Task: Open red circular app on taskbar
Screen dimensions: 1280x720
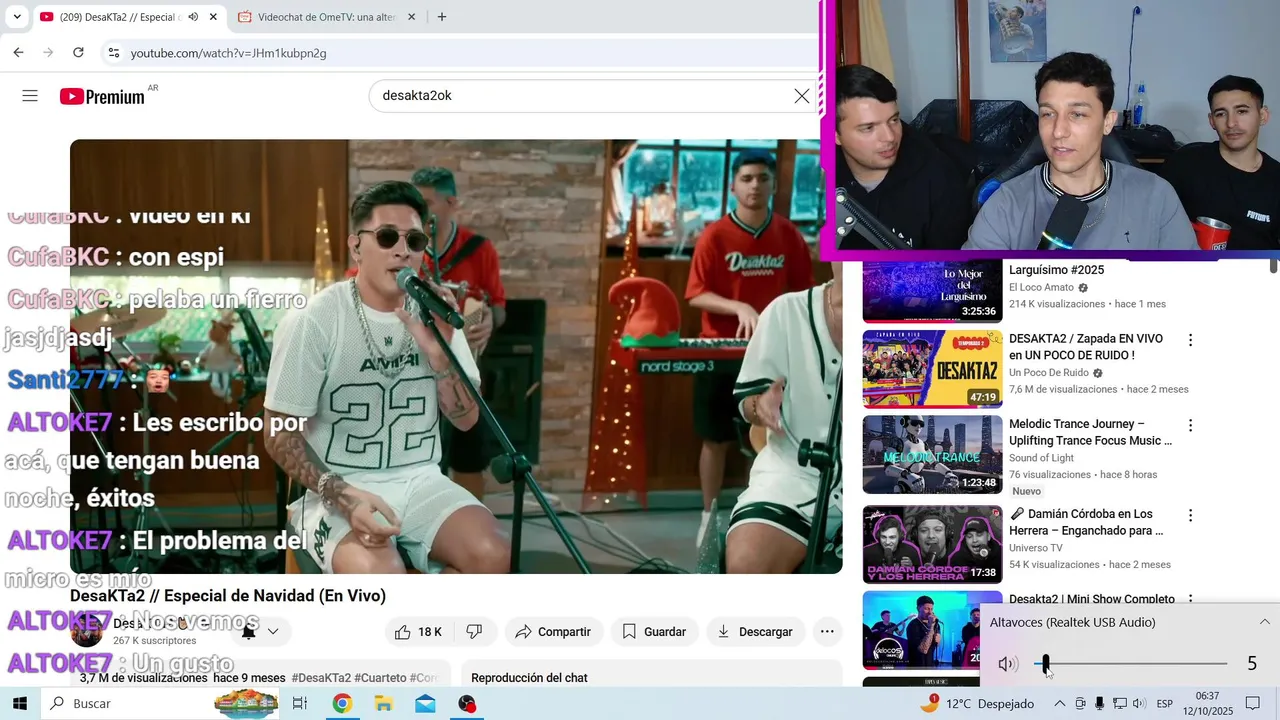Action: 467,704
